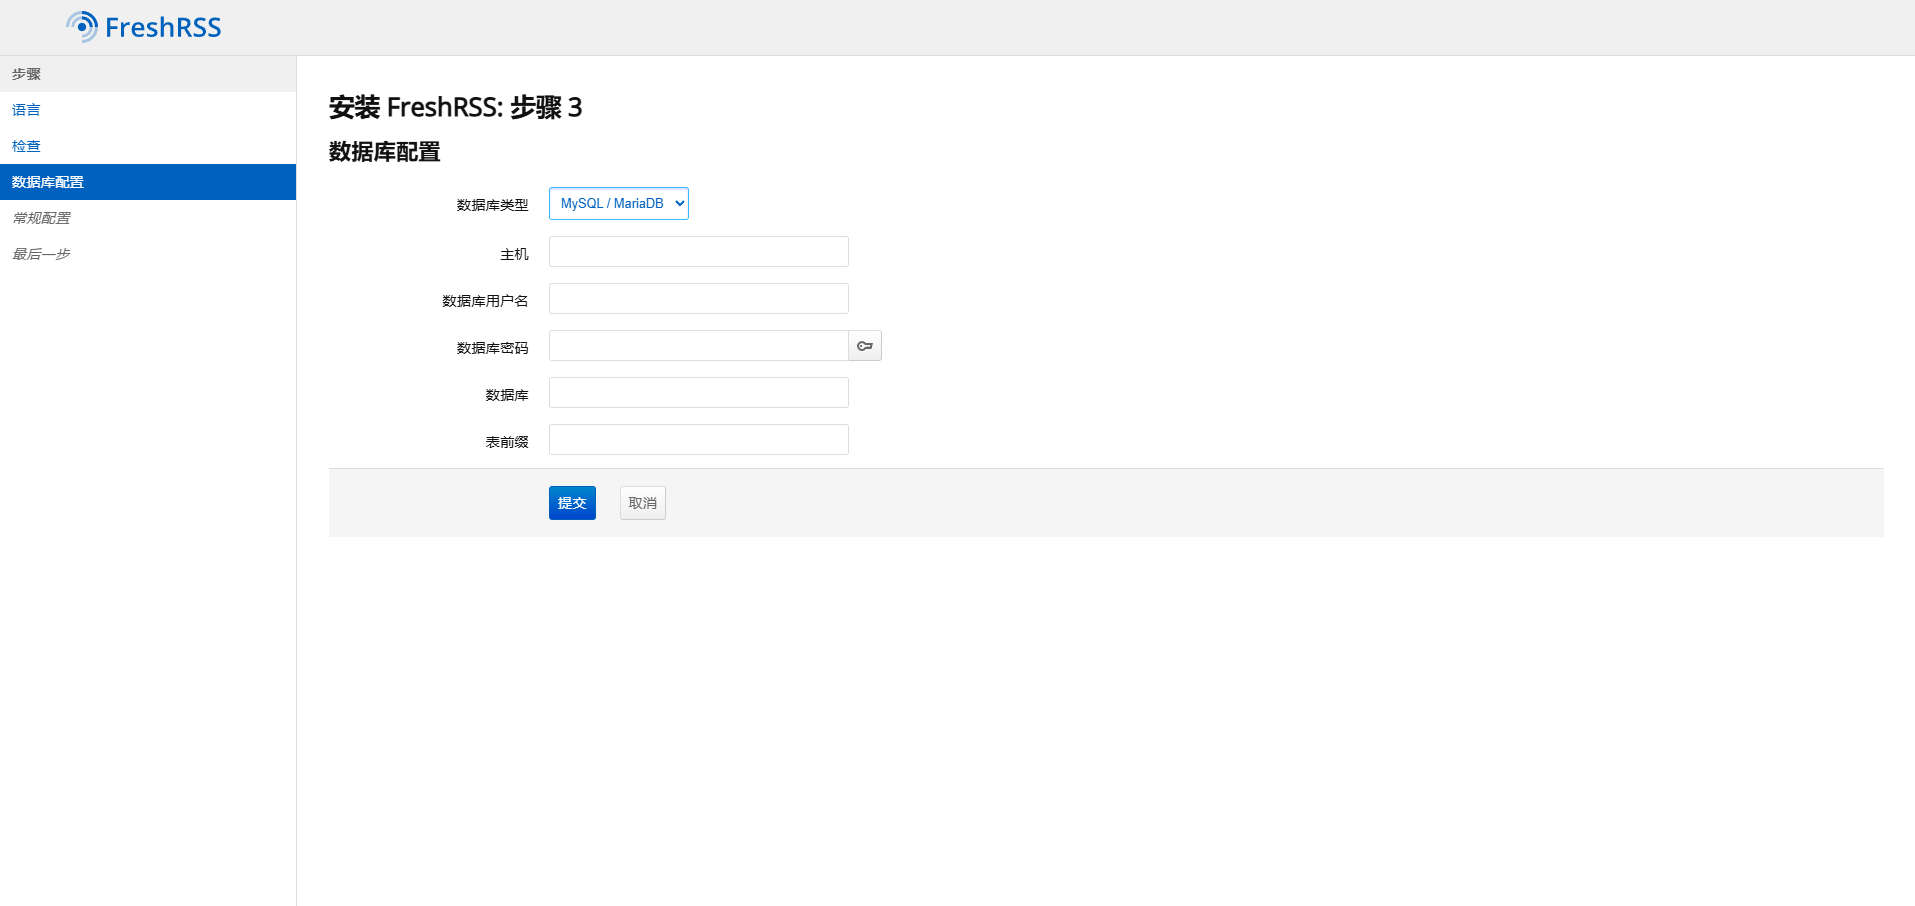Focus the 数据库 name input field
1915x906 pixels.
point(699,393)
